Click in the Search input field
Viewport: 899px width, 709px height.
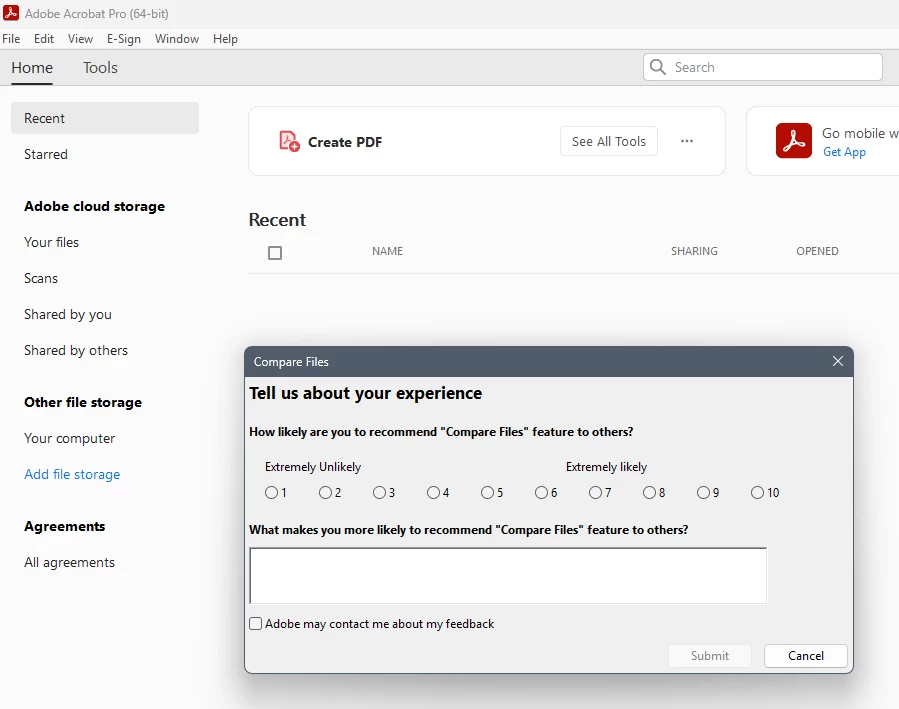click(x=763, y=67)
